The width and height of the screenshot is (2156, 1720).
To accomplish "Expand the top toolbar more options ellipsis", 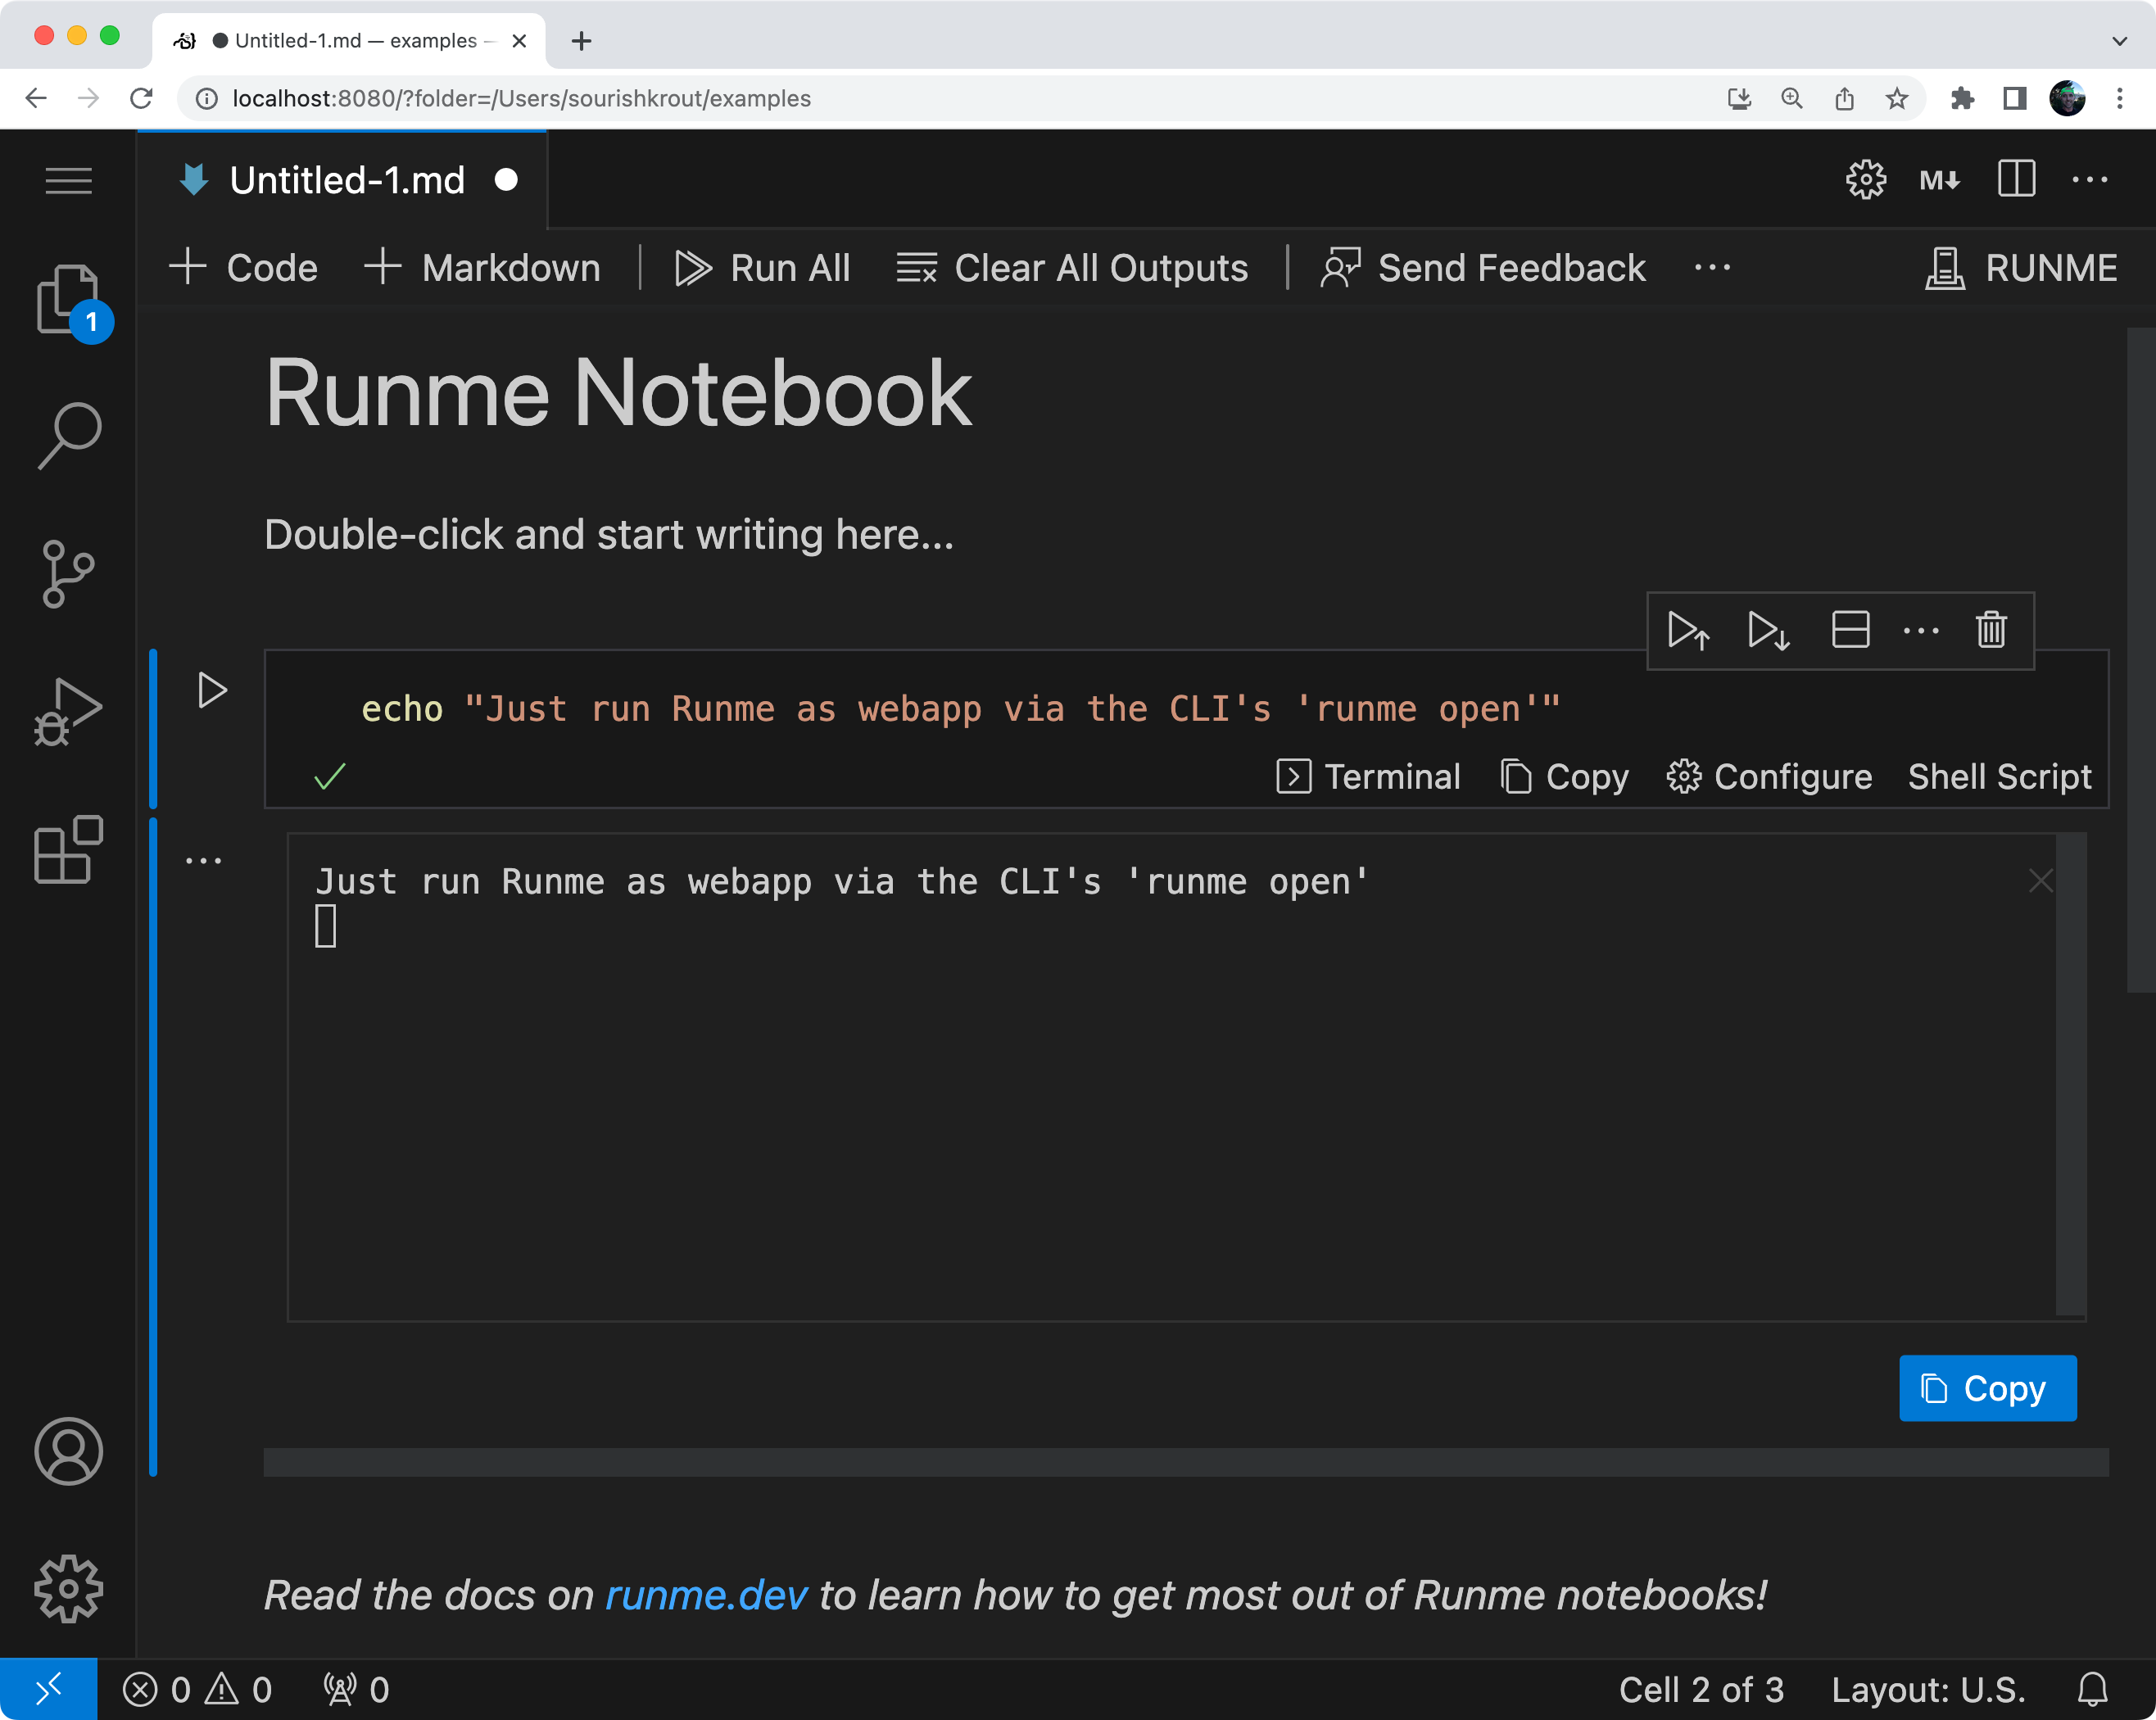I will tap(1712, 267).
